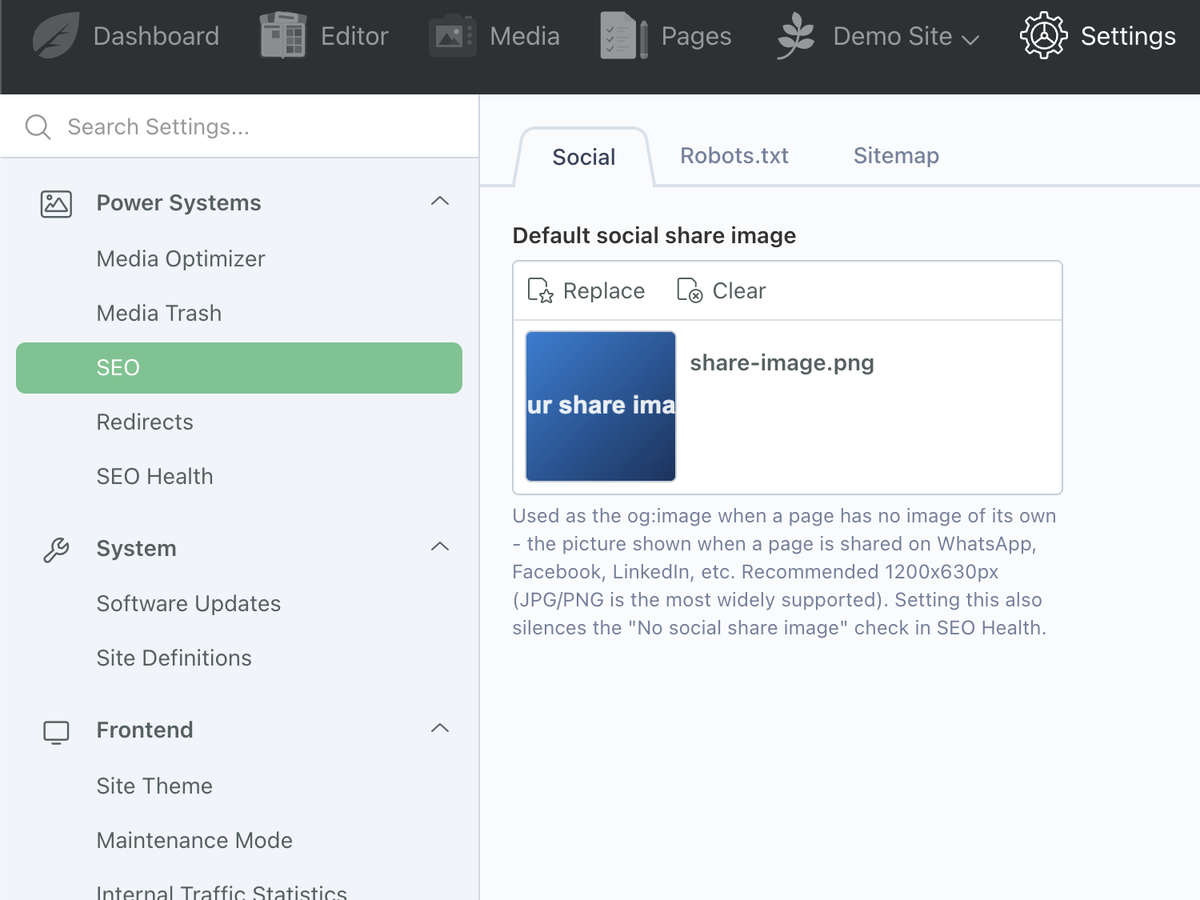This screenshot has width=1200, height=900.
Task: Click the search magnifier icon
Action: tap(38, 127)
